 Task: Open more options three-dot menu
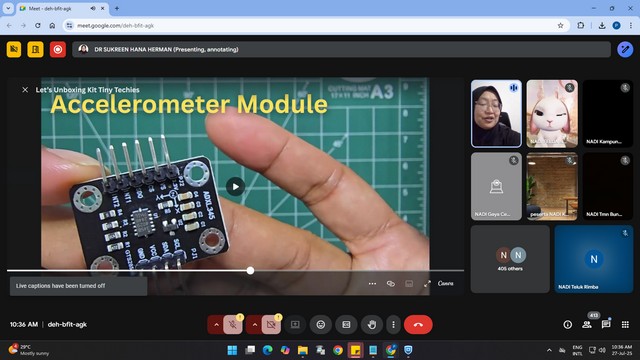click(393, 324)
